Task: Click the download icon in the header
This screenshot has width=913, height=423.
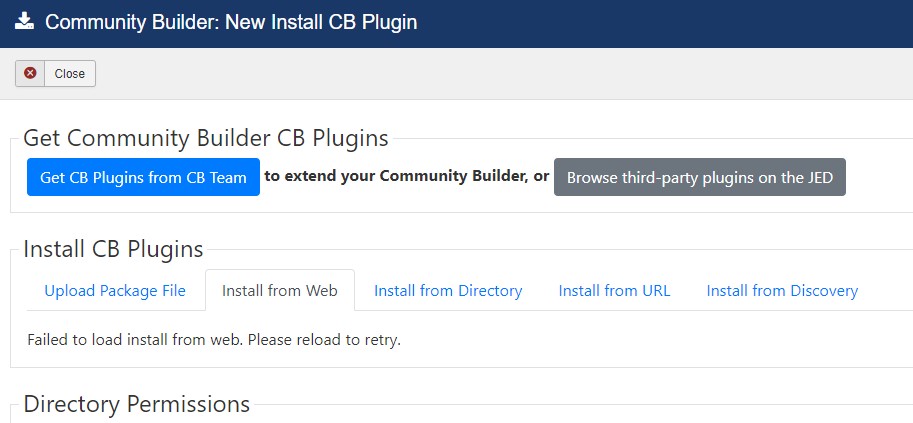Action: [24, 22]
